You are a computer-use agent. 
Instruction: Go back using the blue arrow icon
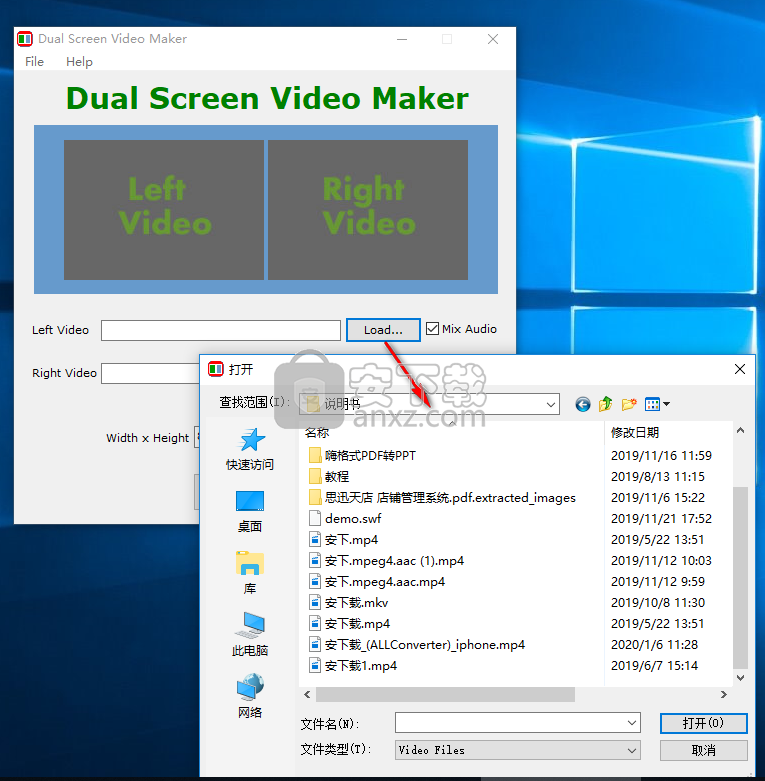click(582, 404)
